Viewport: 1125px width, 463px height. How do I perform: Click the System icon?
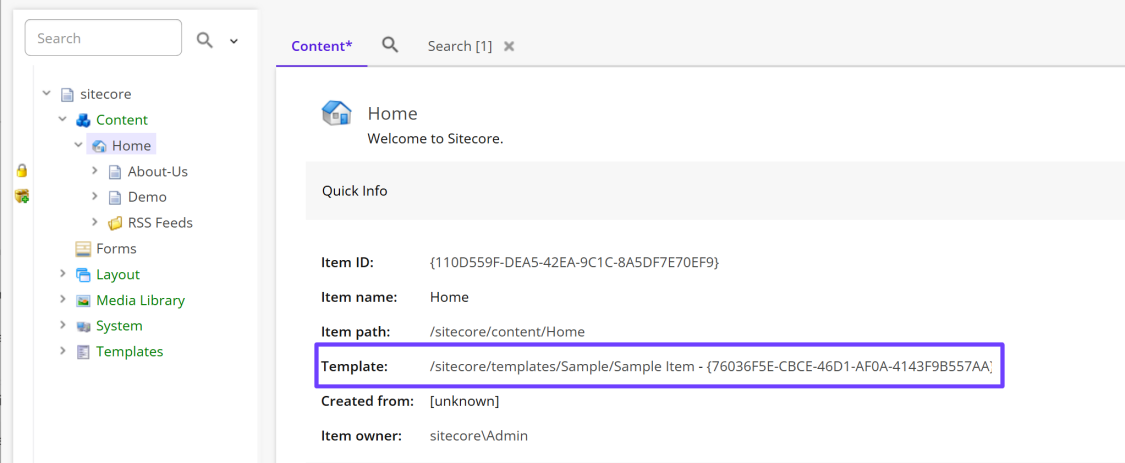point(83,326)
